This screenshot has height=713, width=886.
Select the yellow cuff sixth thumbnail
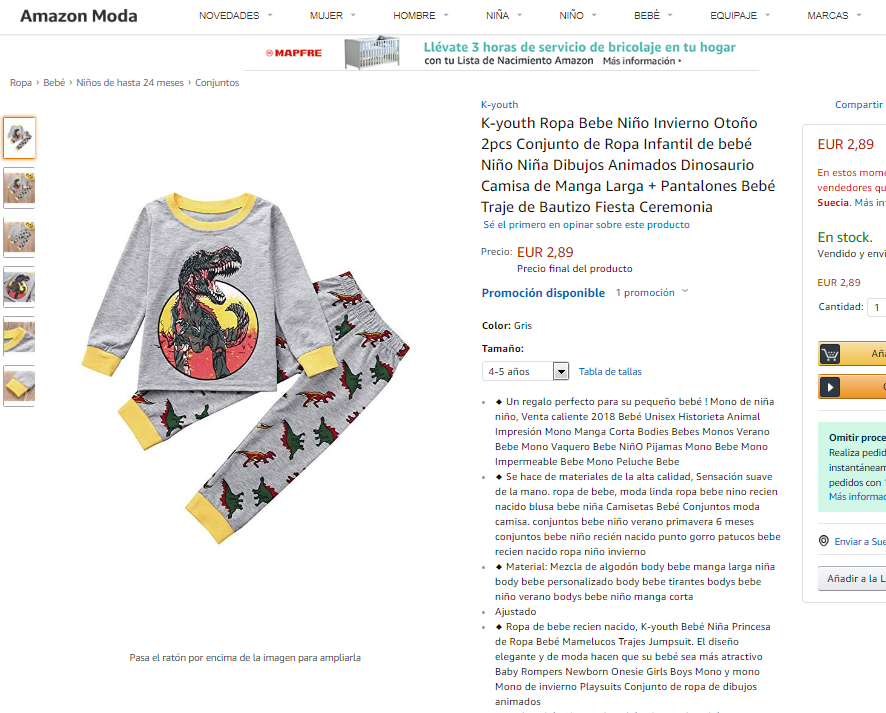(x=19, y=386)
